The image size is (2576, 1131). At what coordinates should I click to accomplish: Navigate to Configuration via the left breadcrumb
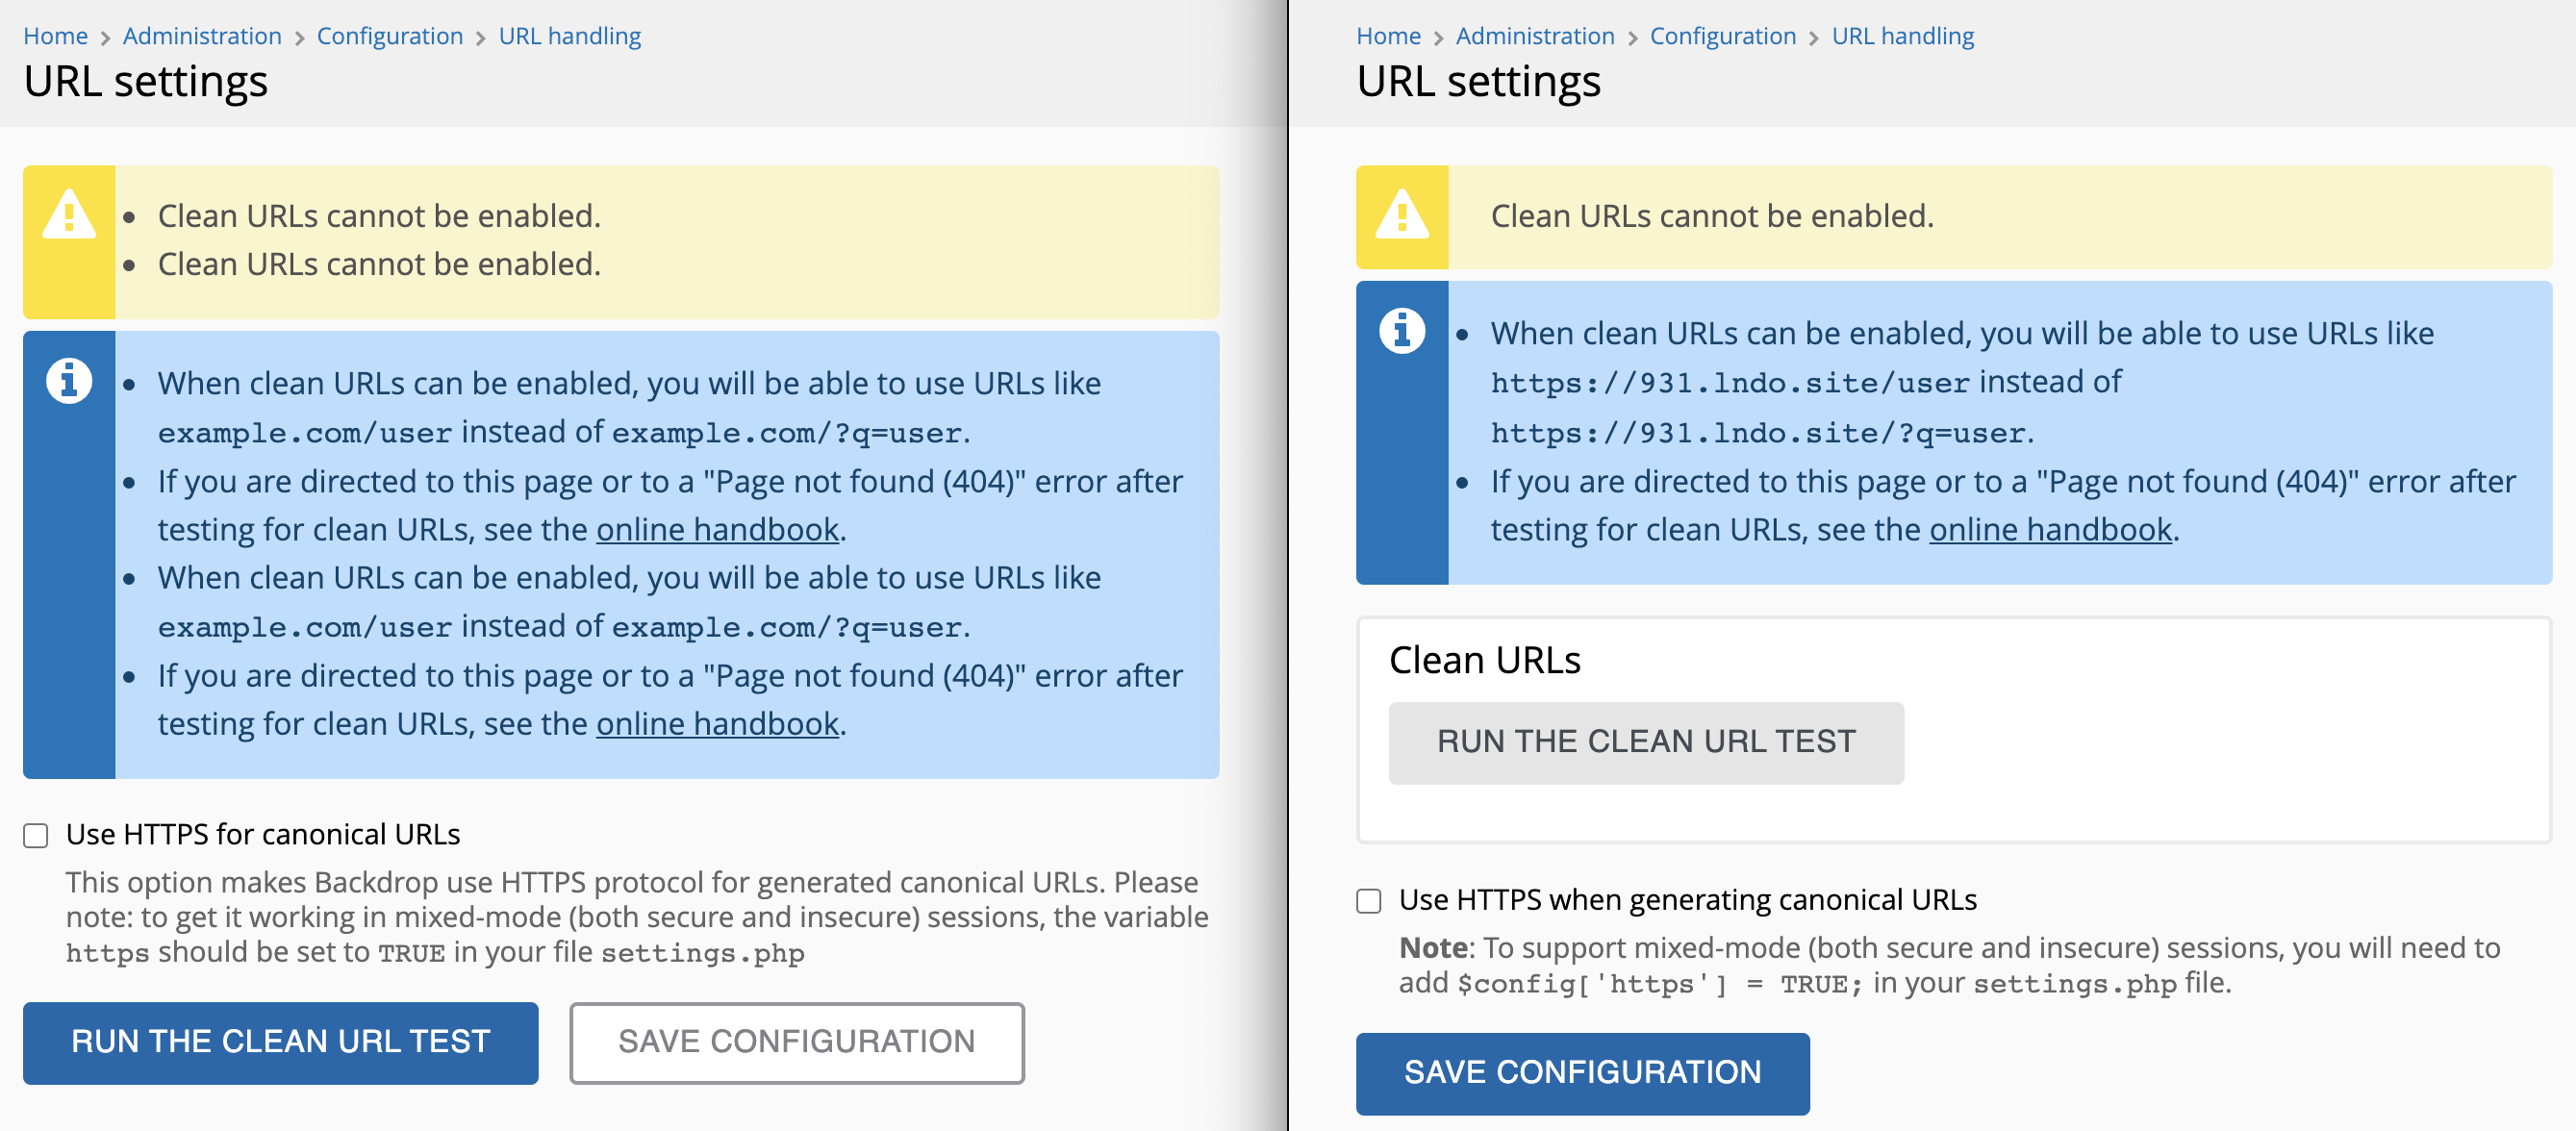point(390,35)
